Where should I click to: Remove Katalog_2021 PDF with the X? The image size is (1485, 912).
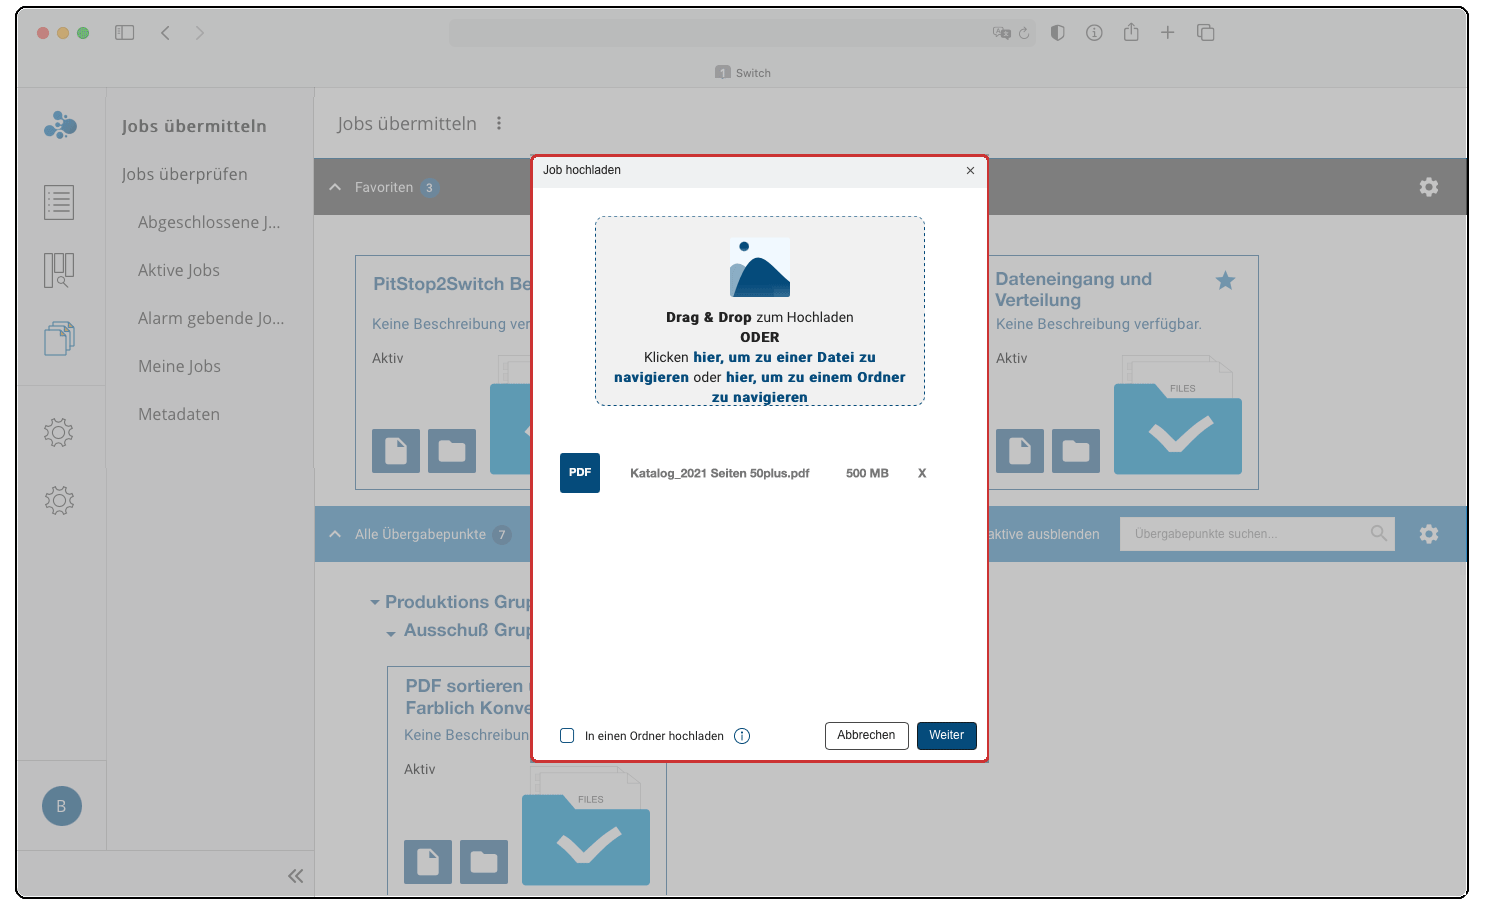[x=922, y=474]
